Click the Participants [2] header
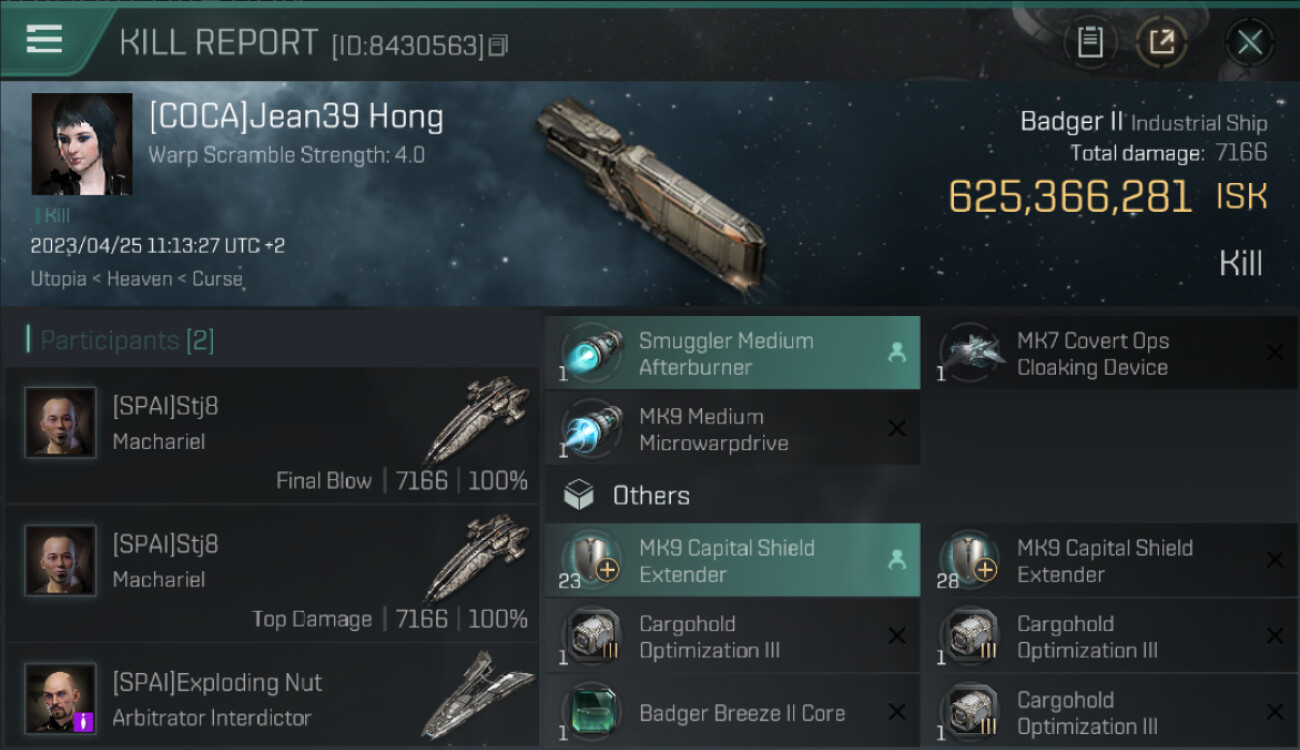Screen dimensions: 1300x750 [x=122, y=340]
